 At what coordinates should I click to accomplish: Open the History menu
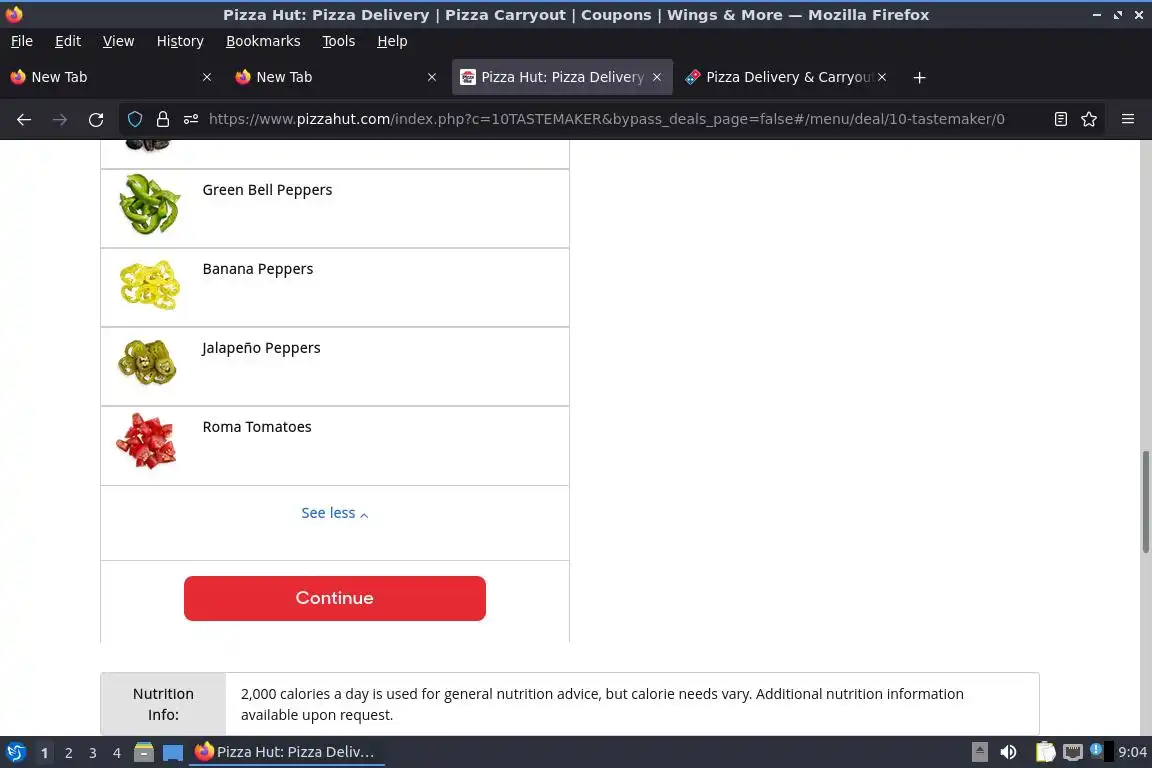[180, 41]
